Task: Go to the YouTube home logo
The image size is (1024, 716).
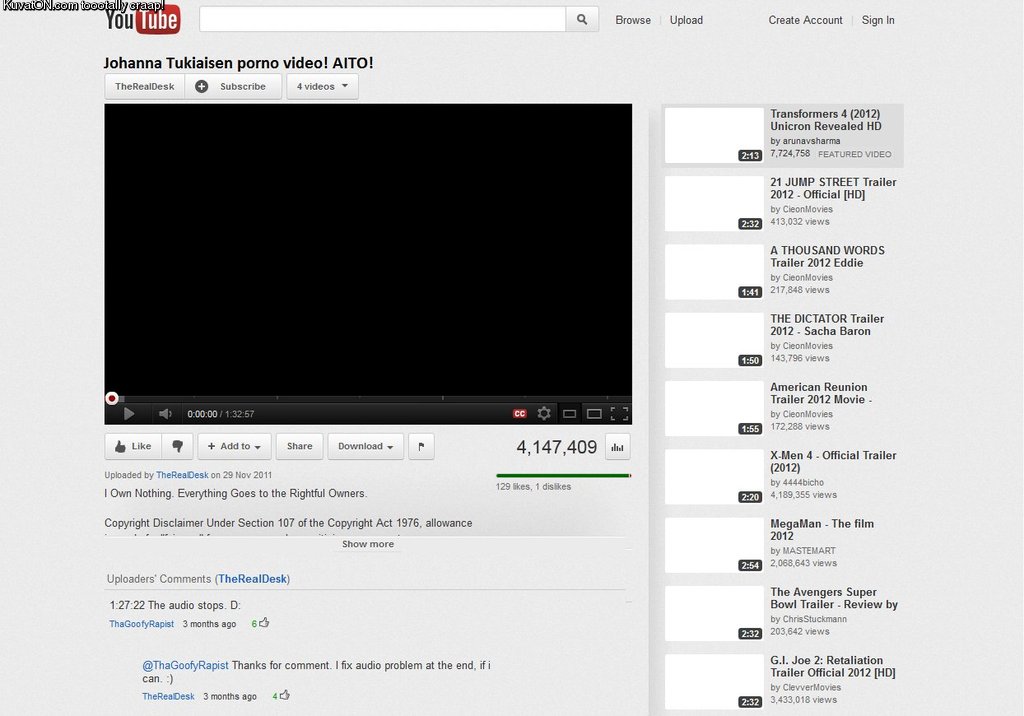Action: click(x=142, y=20)
